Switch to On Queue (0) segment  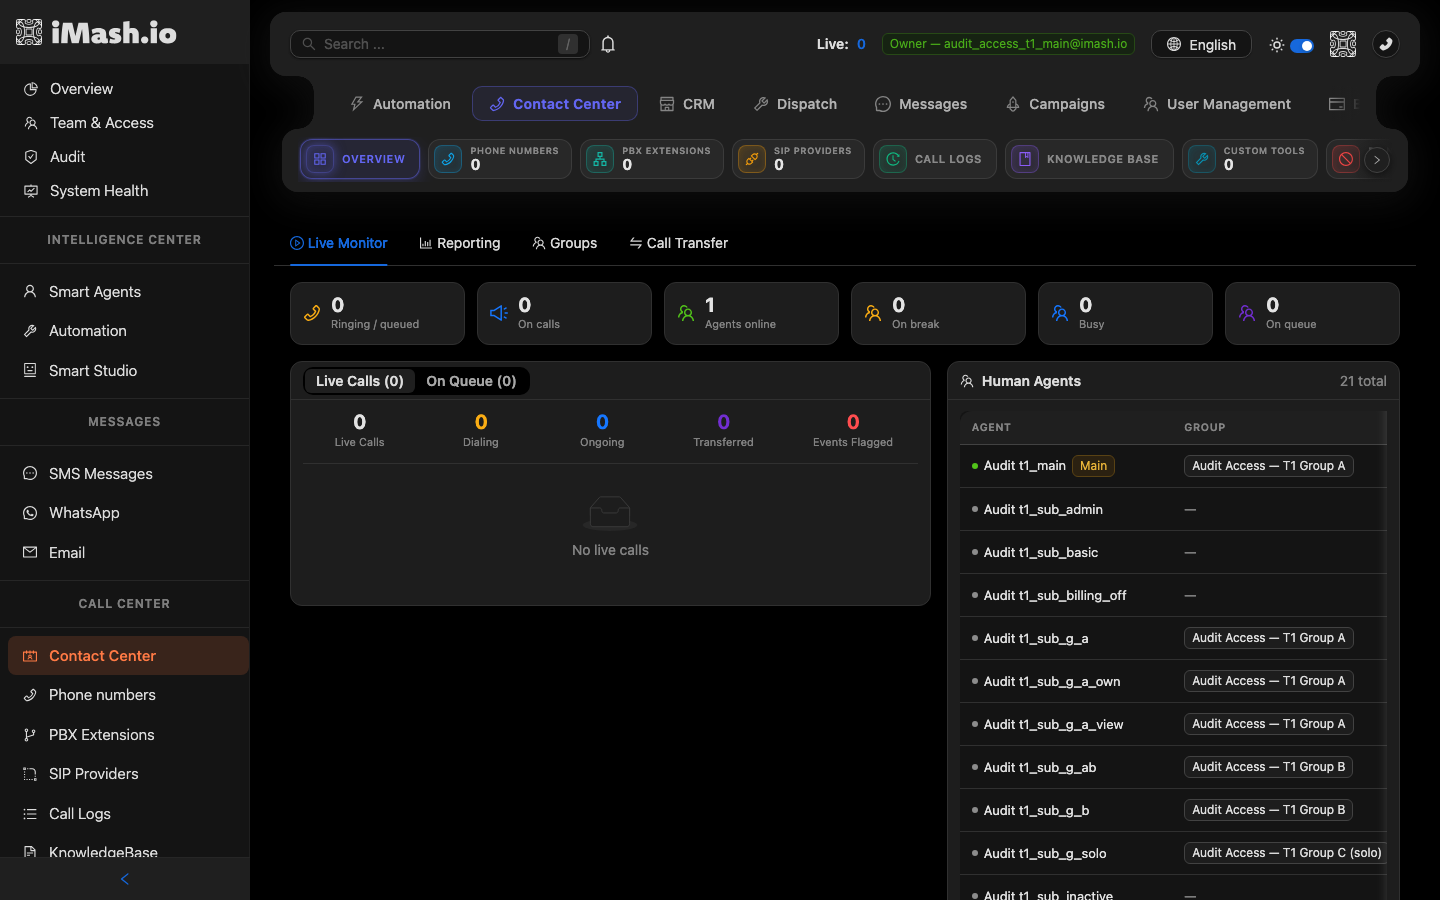pyautogui.click(x=471, y=381)
